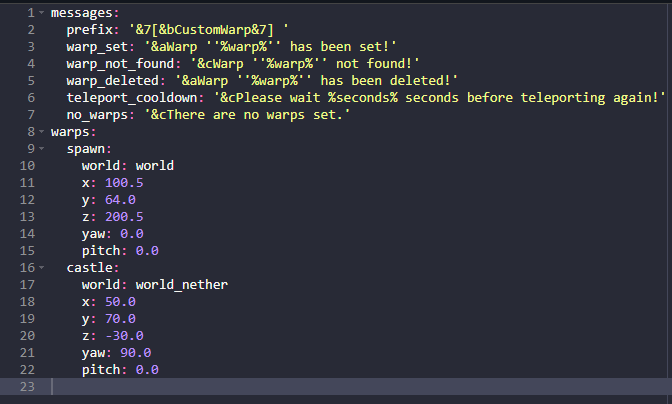Click line number 23 in the gutter
Viewport: 672px width, 404px height.
click(26, 387)
